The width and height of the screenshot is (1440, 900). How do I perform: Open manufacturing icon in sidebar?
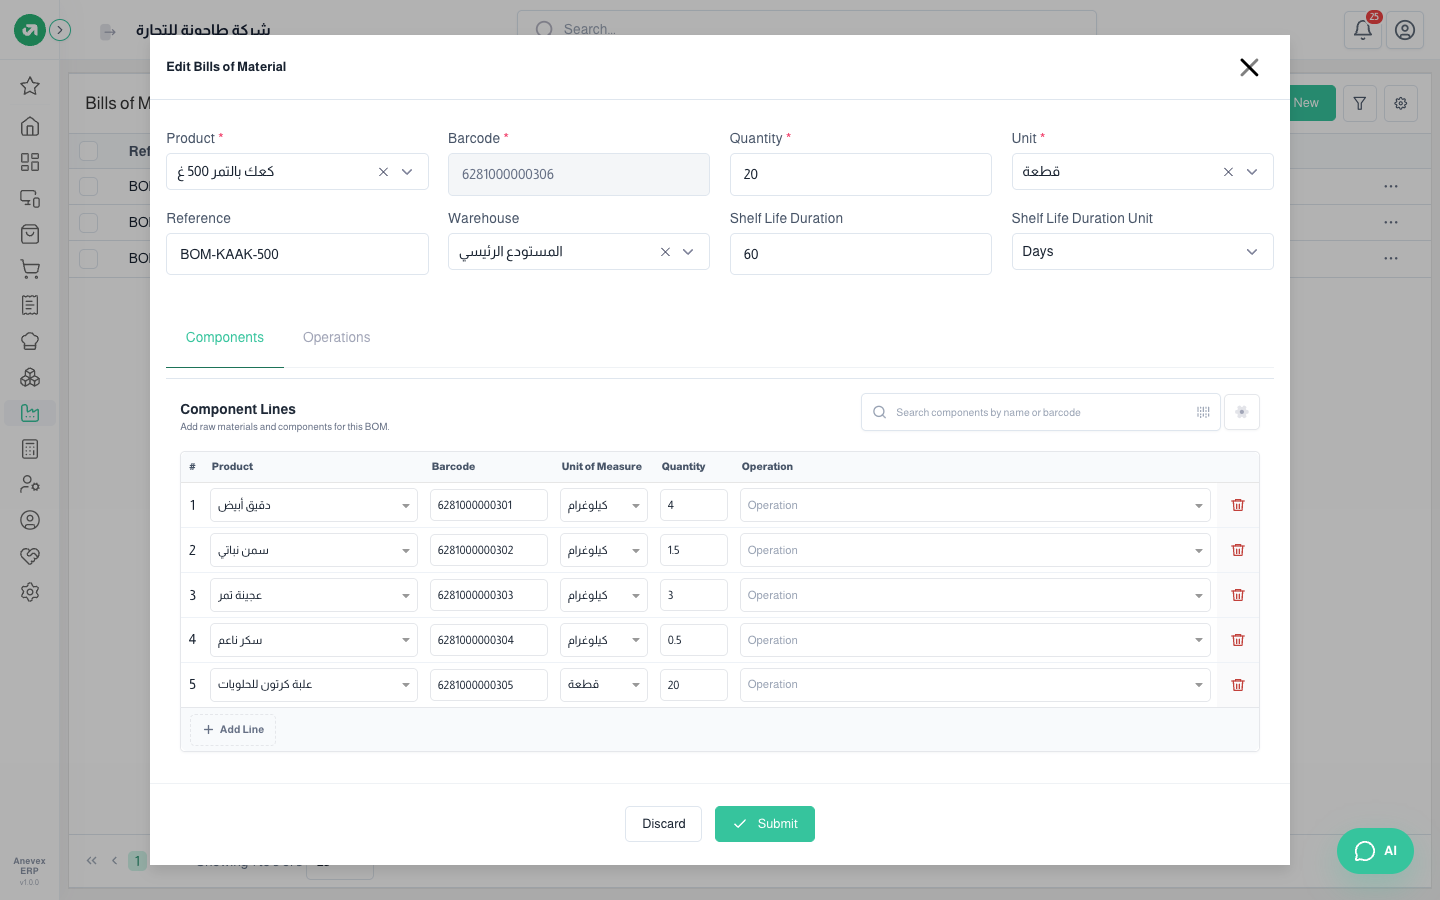click(30, 413)
